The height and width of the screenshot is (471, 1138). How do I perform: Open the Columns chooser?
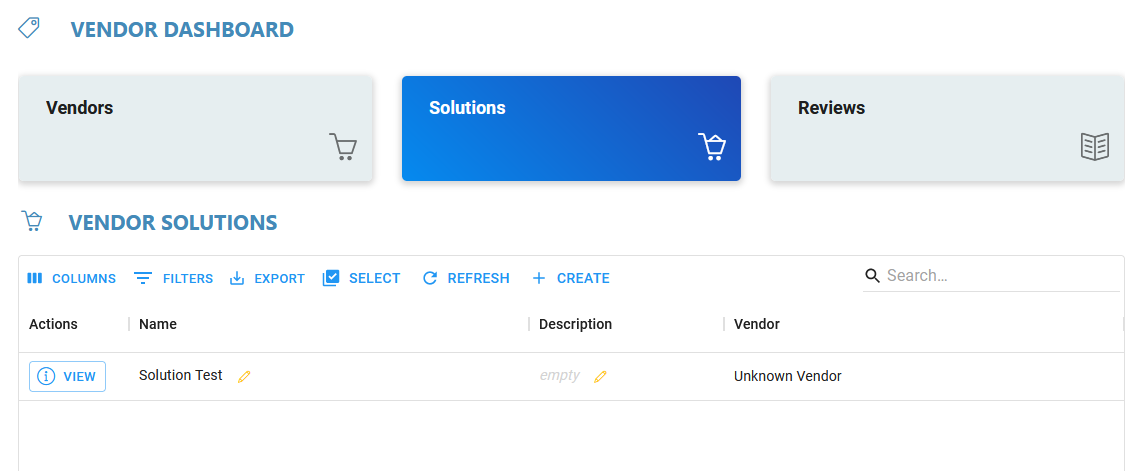[x=72, y=279]
